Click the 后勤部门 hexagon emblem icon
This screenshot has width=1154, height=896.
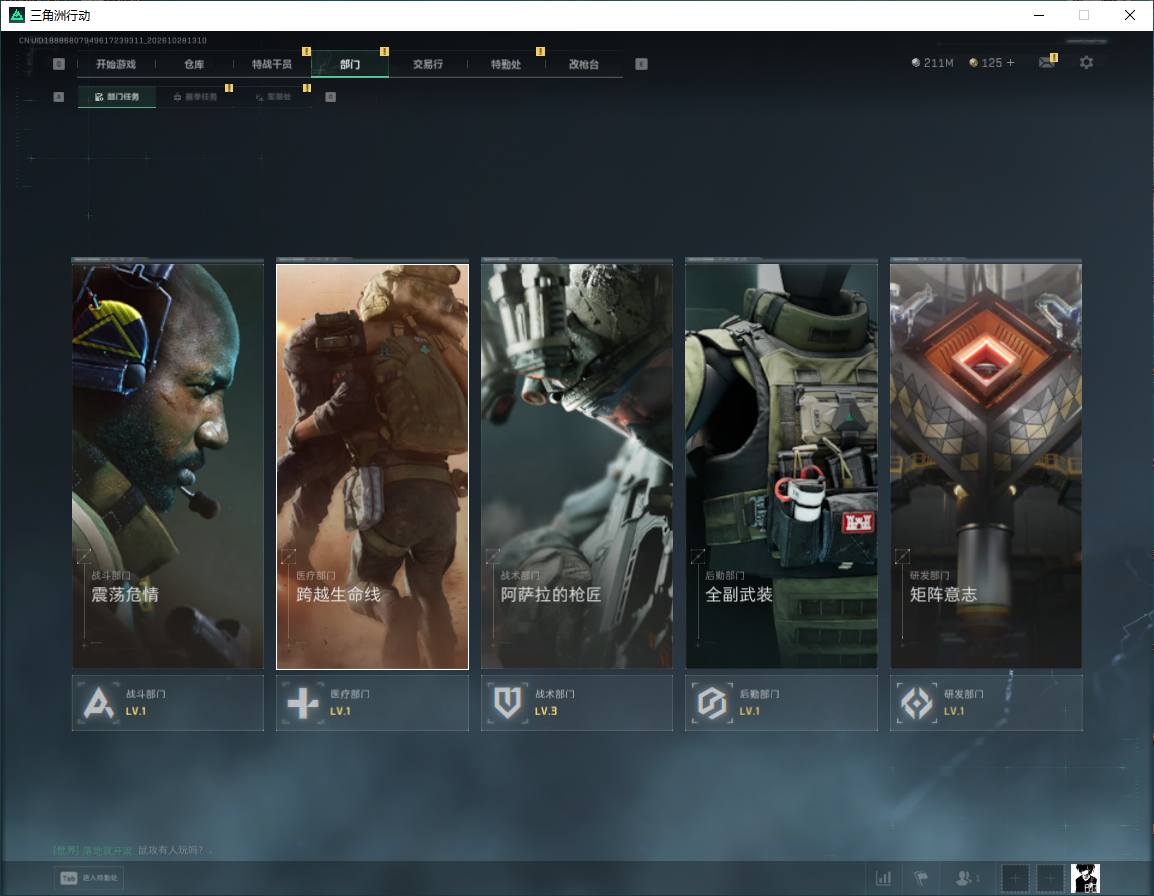point(712,703)
